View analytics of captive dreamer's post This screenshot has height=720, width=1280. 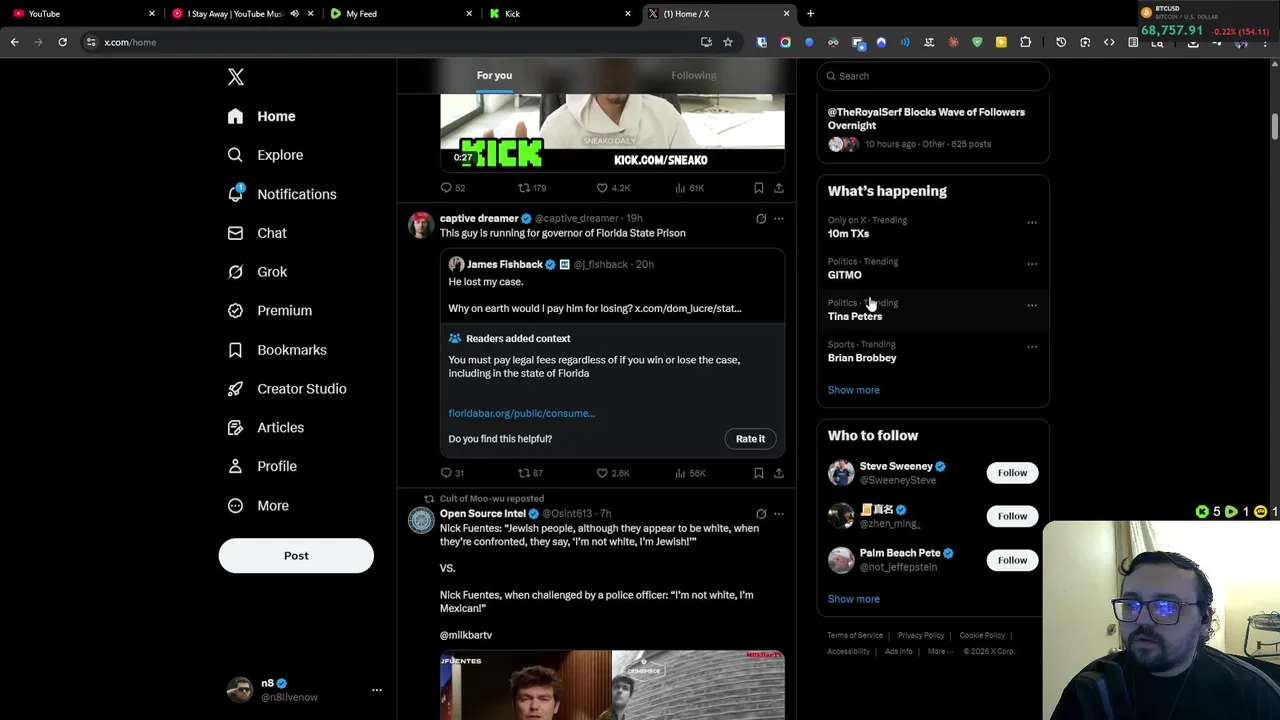(x=690, y=473)
